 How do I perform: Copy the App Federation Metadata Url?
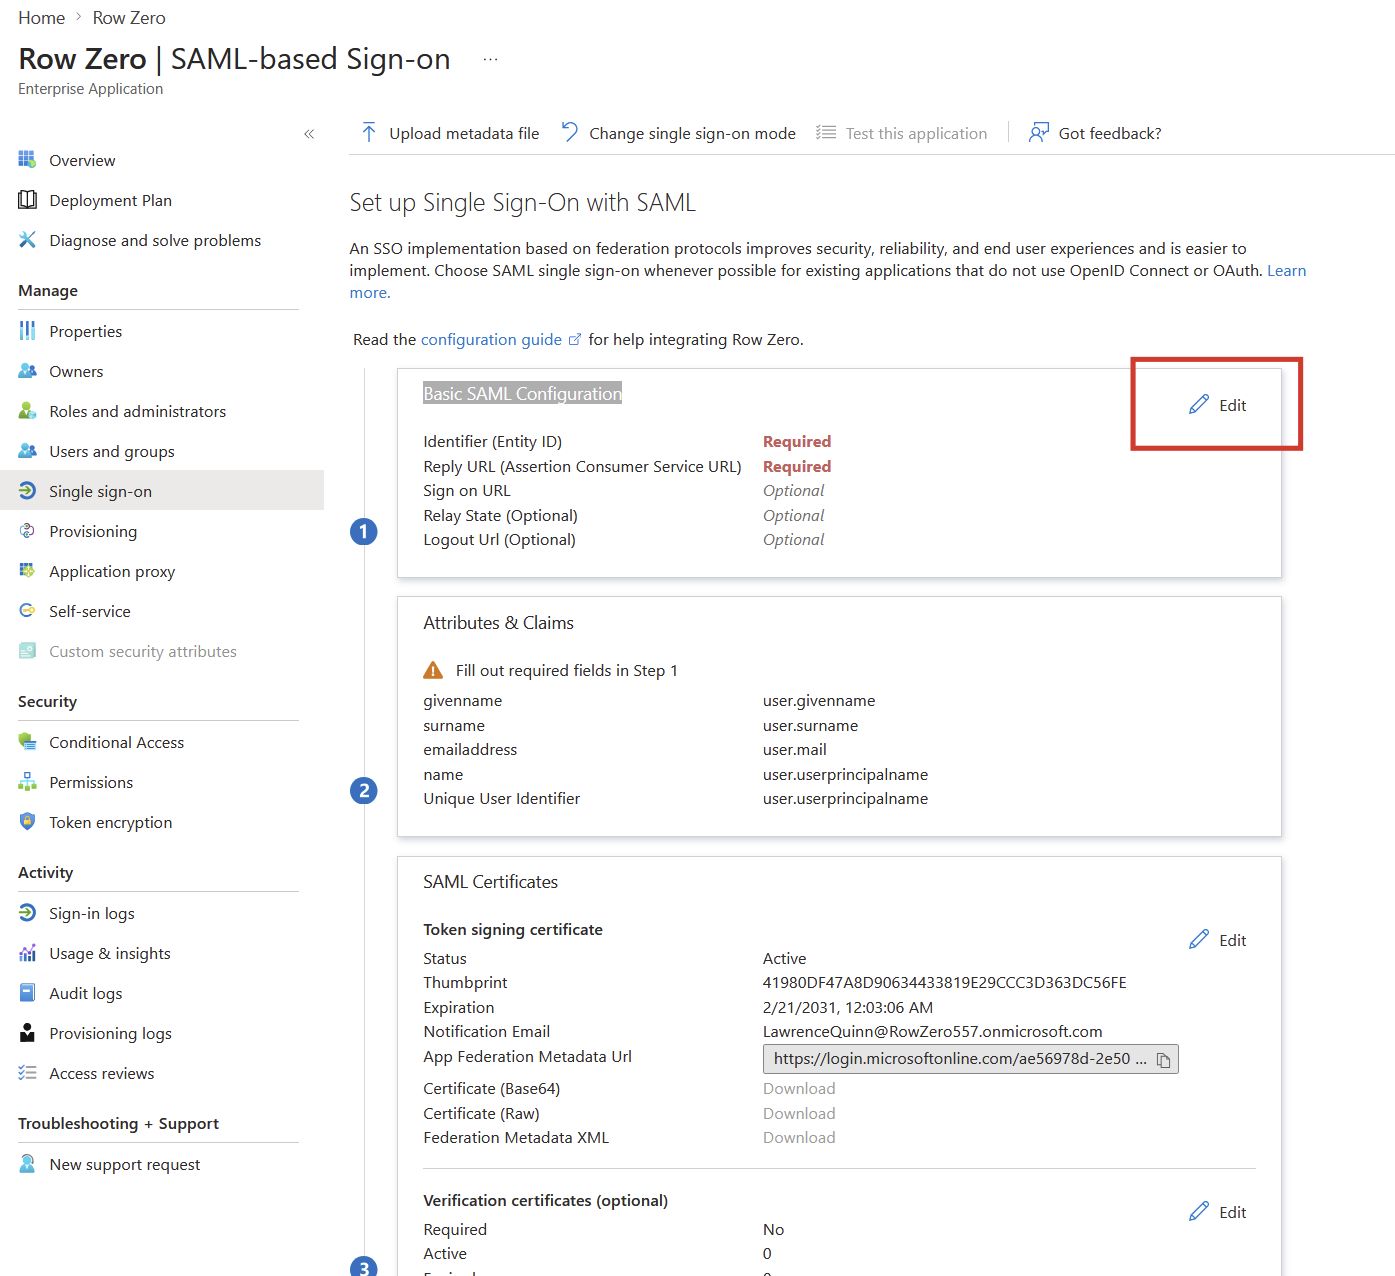point(1164,1060)
